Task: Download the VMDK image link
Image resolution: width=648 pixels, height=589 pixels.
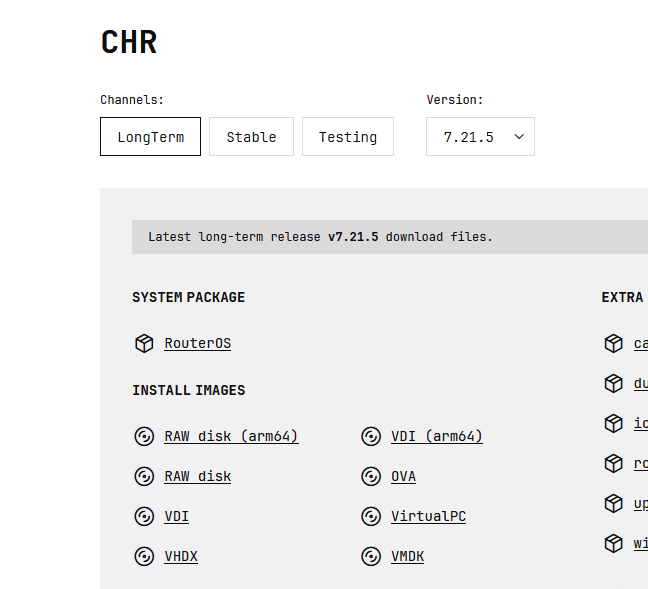Action: point(407,557)
